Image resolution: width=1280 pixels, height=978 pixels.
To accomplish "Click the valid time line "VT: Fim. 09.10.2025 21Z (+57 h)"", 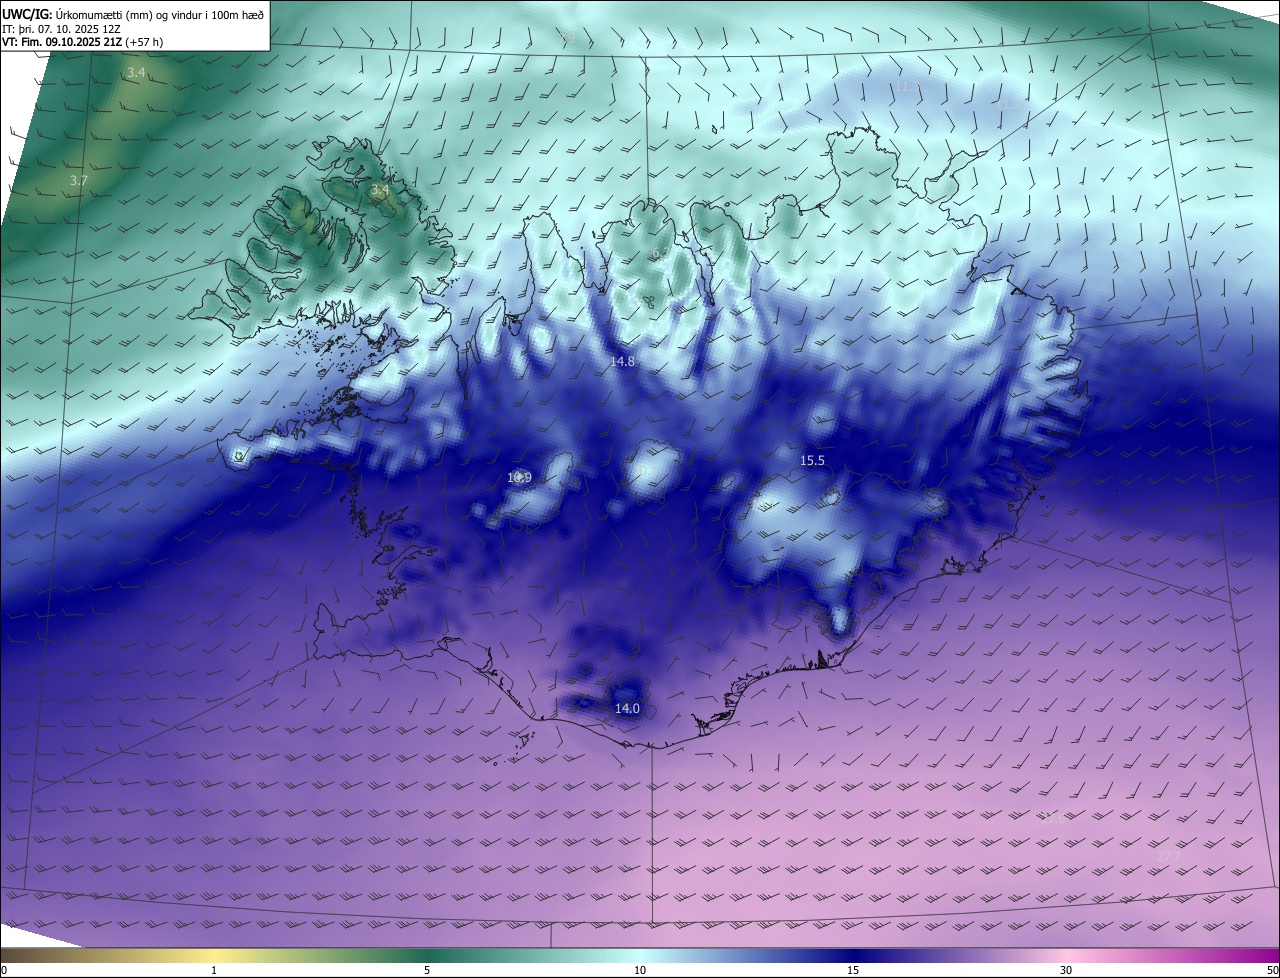I will pyautogui.click(x=83, y=42).
